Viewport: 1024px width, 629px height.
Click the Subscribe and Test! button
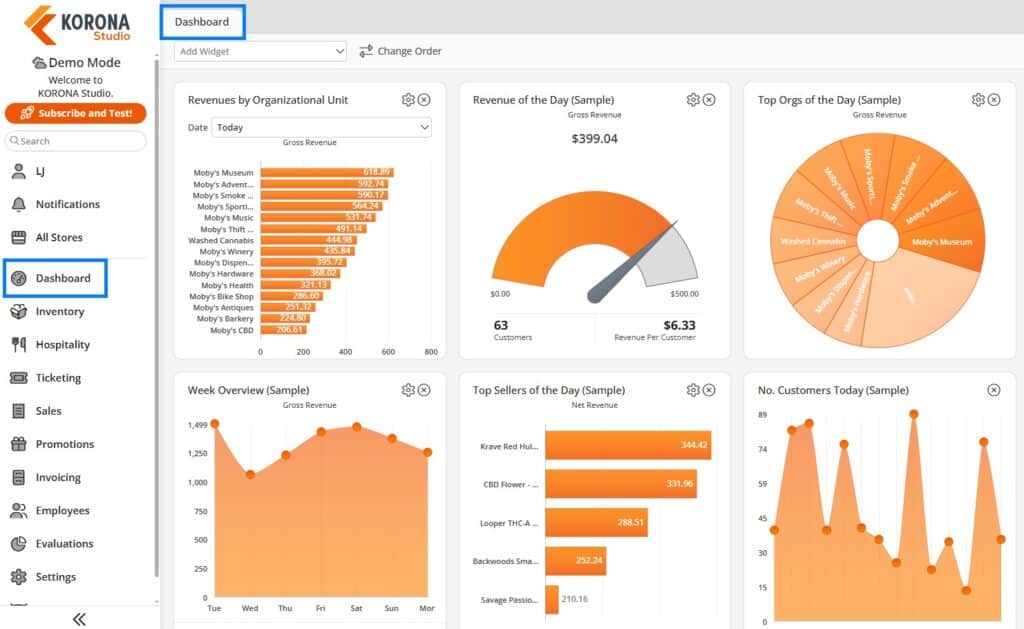coord(76,113)
